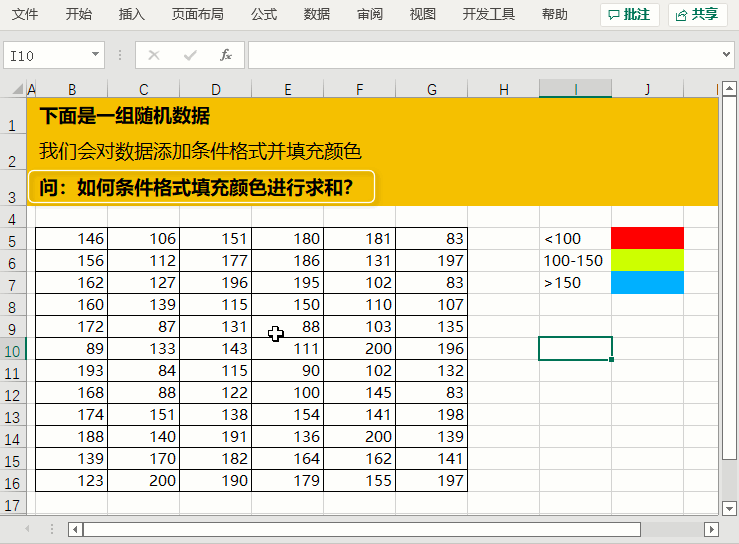Screen dimensions: 739x544
Task: Click the vertical scrollbar thumb
Action: pos(729,278)
